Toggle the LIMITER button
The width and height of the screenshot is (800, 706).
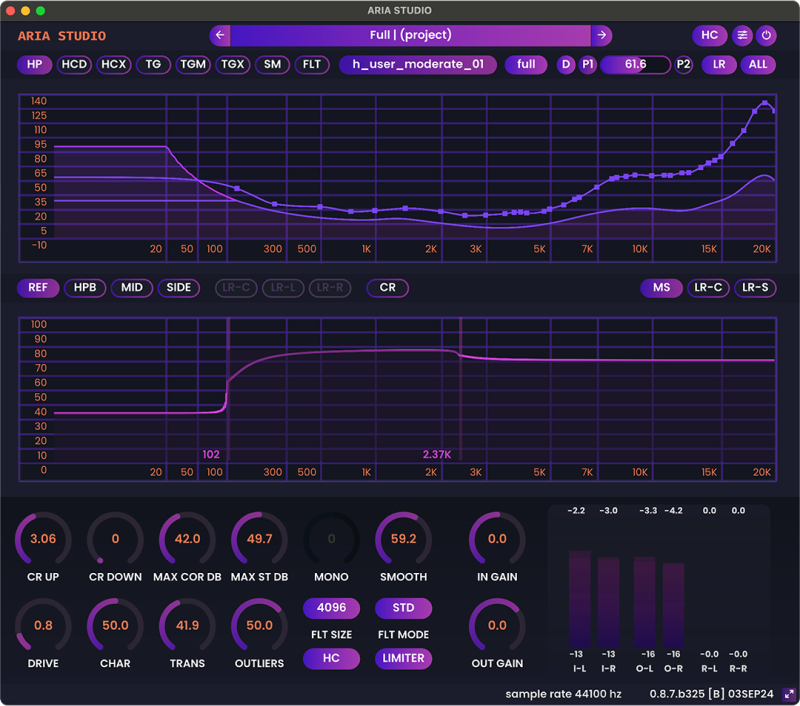pos(403,658)
